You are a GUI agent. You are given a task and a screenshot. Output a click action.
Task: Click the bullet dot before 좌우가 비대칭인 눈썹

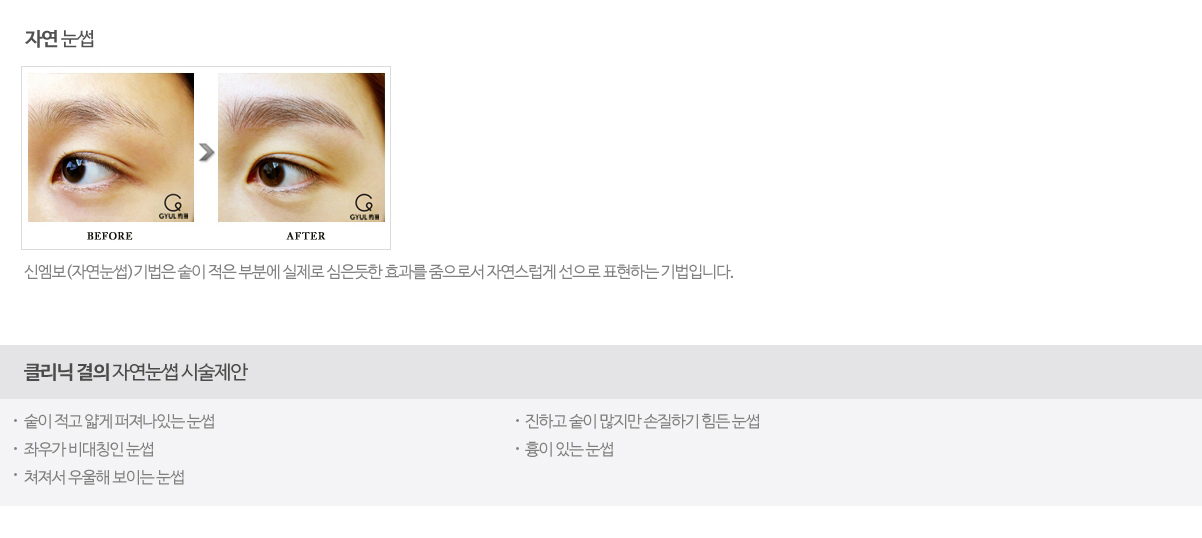(16, 449)
